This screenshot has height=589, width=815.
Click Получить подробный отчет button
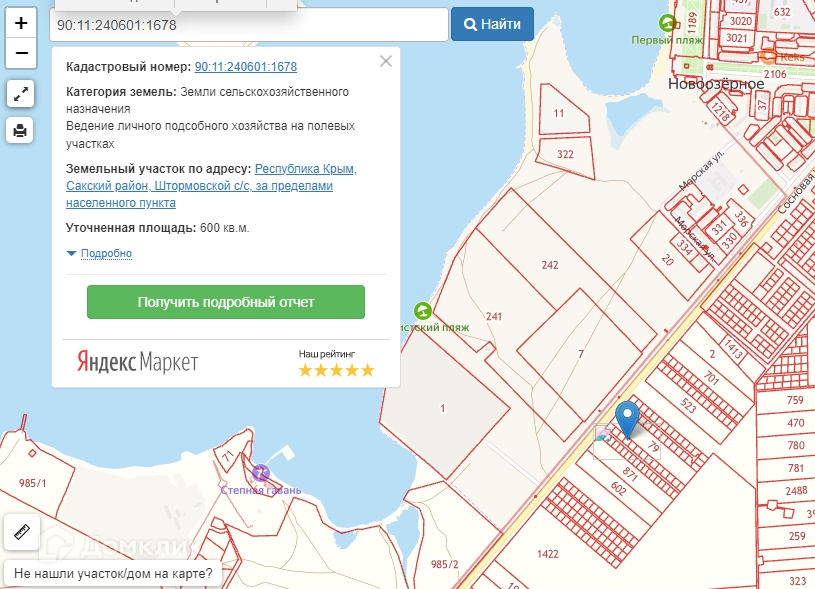[226, 302]
